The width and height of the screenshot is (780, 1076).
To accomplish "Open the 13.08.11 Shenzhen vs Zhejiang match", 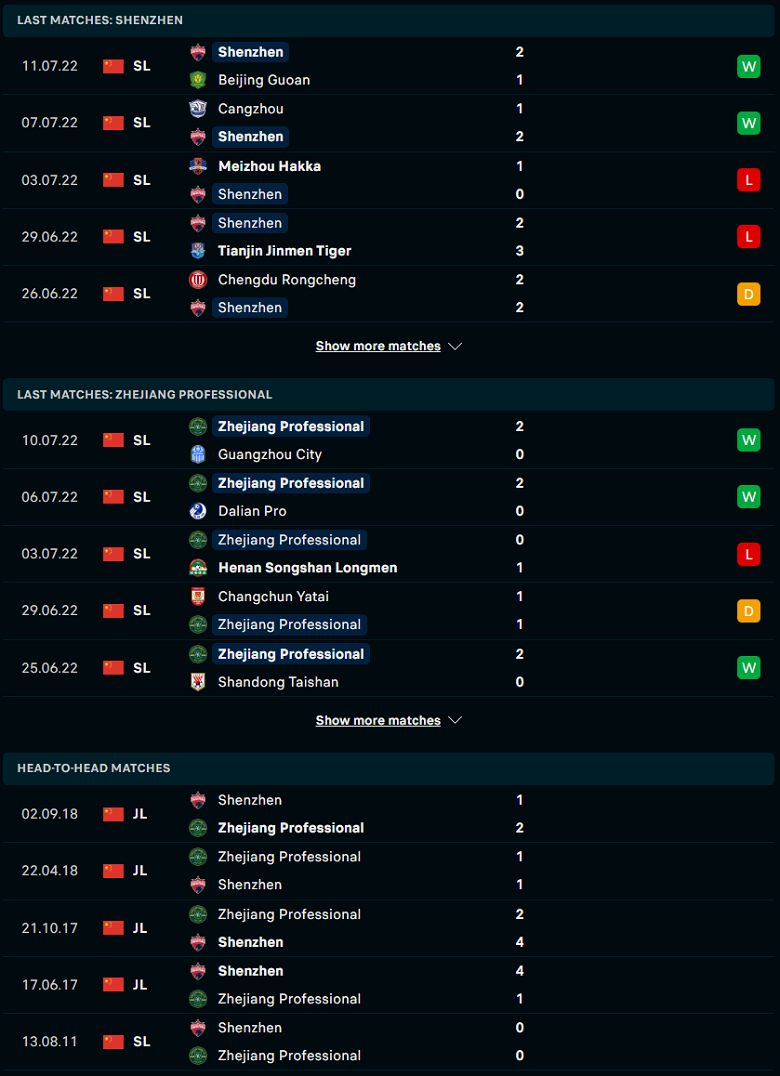I will [390, 1042].
